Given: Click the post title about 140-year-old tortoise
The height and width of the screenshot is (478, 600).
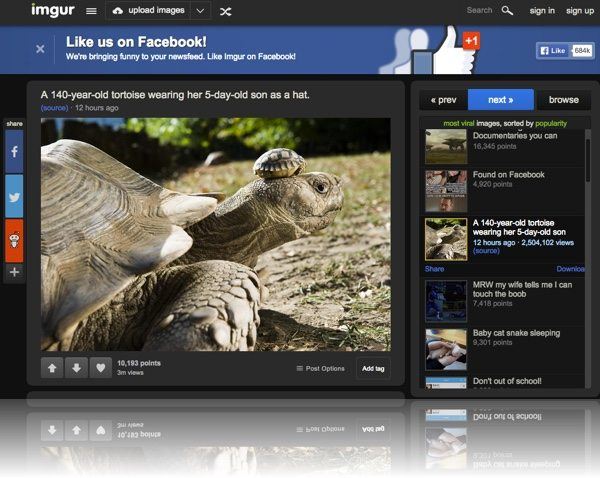Looking at the screenshot, I should [x=175, y=95].
